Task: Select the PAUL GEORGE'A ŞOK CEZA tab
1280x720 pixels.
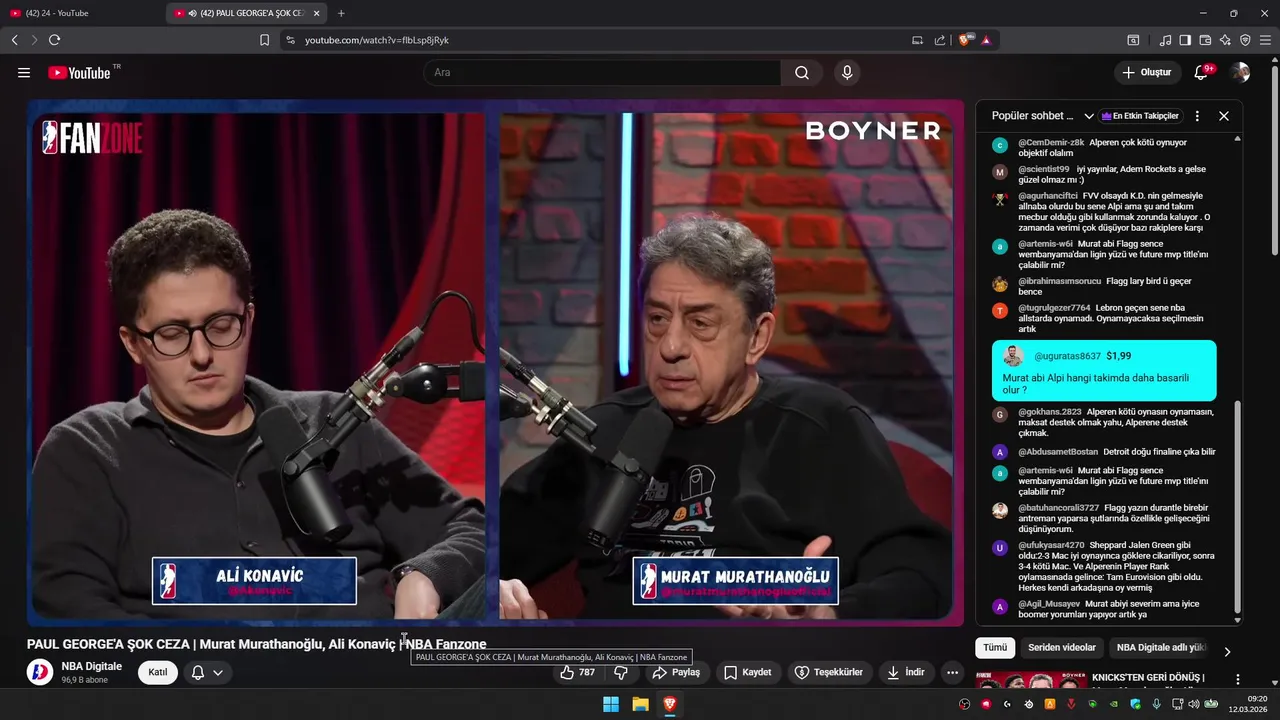Action: tap(247, 13)
